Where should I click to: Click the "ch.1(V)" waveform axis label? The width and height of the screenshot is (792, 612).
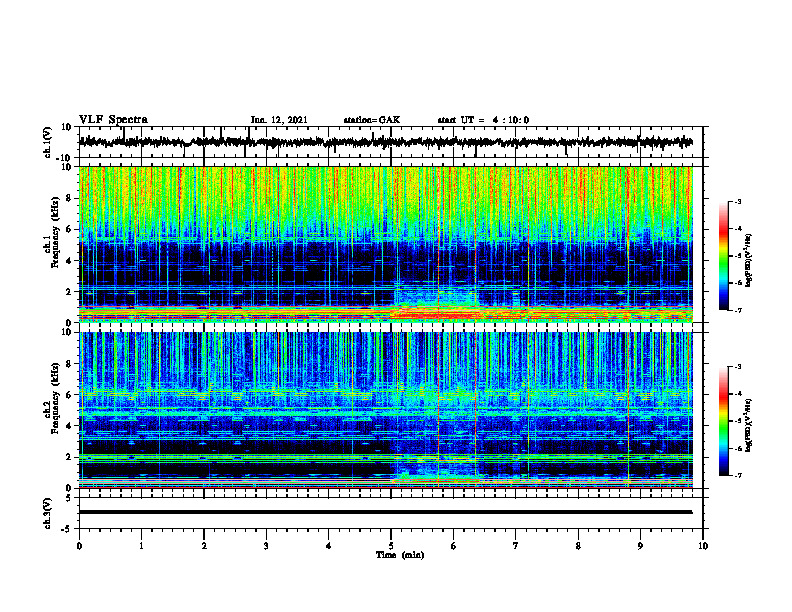pyautogui.click(x=48, y=142)
